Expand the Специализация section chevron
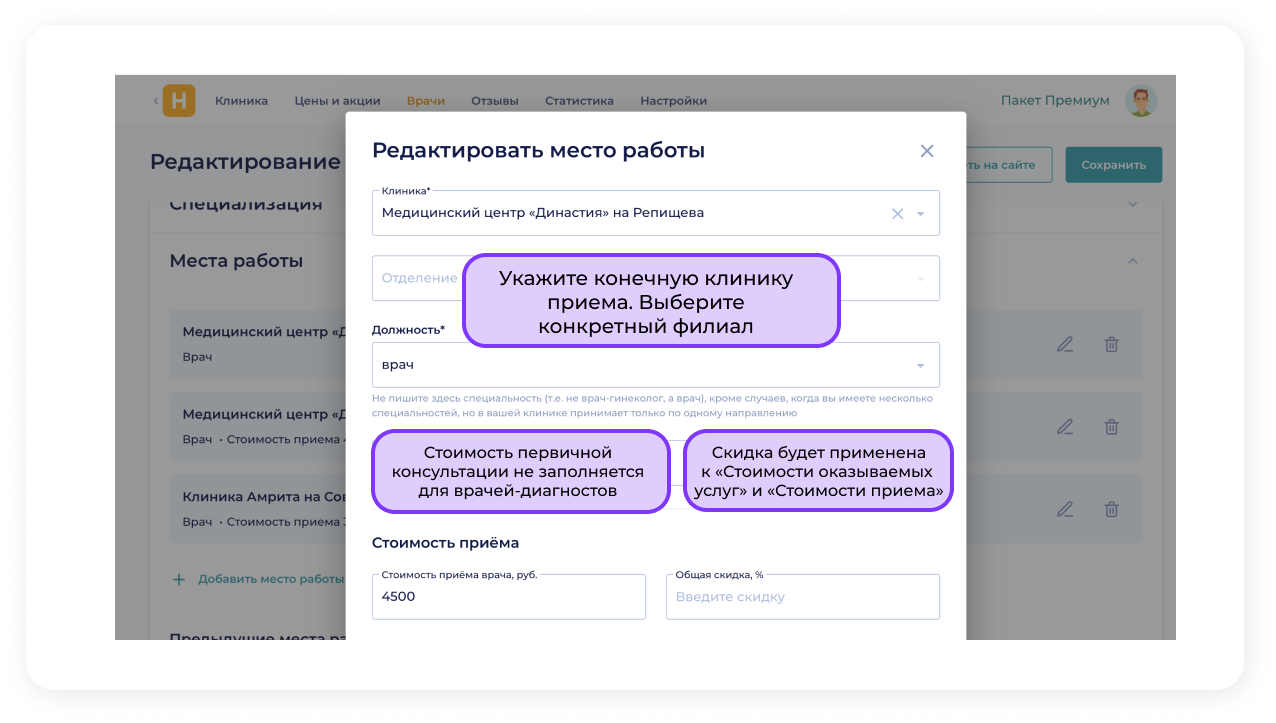1276x723 pixels. pos(1133,204)
